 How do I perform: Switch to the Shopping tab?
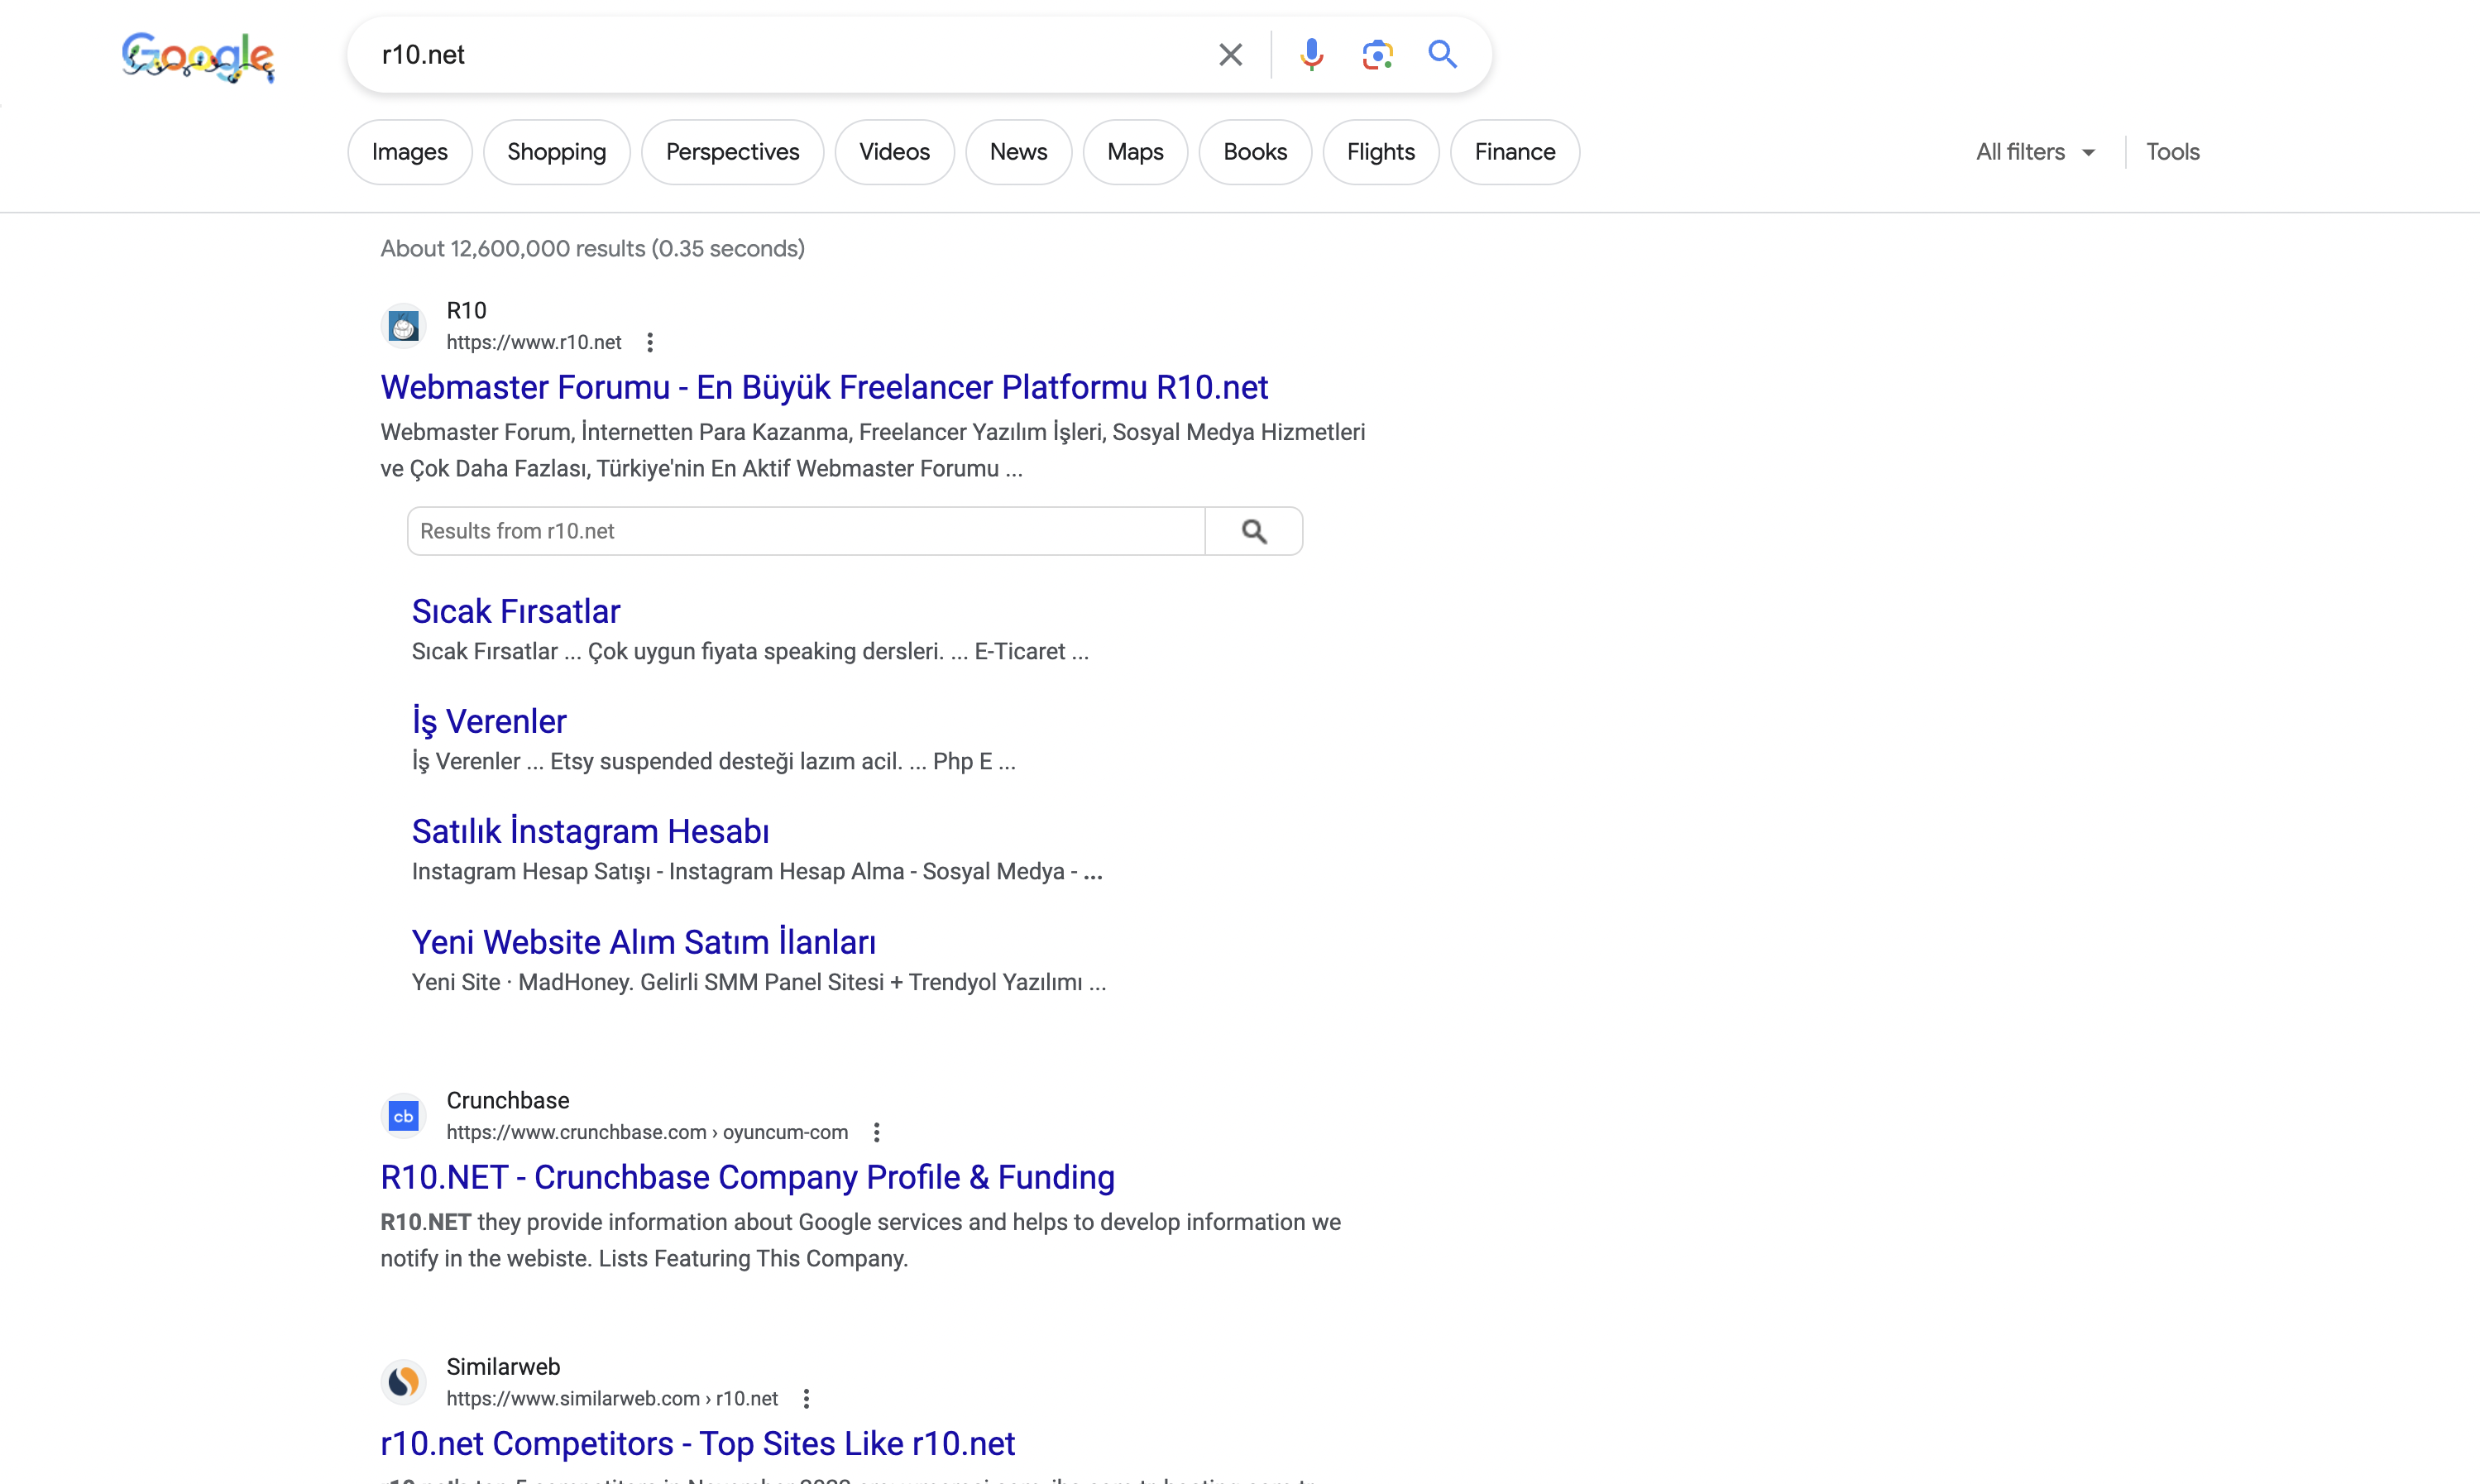557,152
